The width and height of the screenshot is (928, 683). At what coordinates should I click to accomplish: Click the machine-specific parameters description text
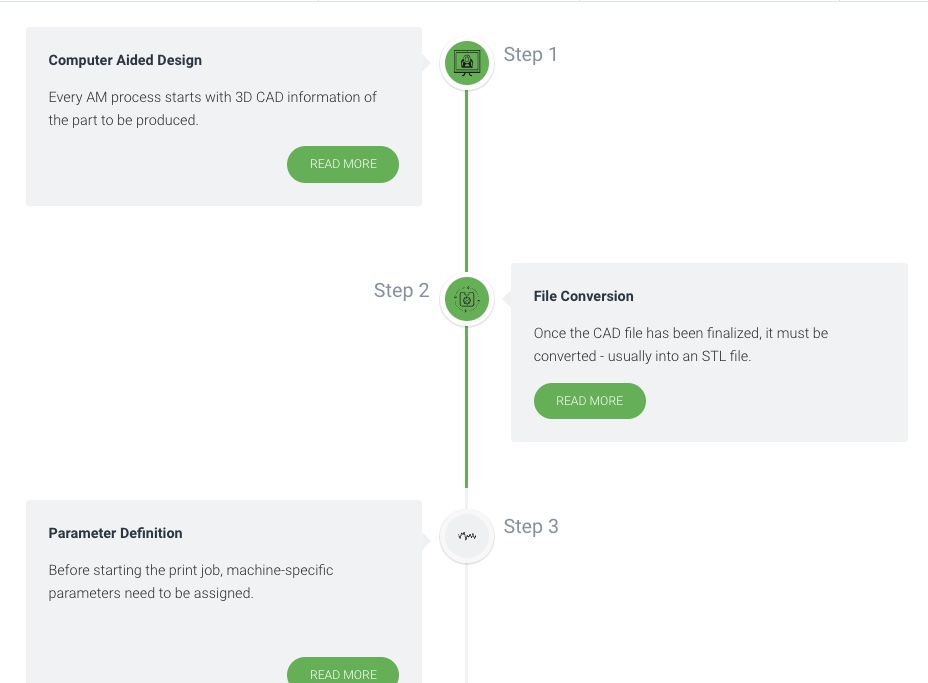click(191, 581)
